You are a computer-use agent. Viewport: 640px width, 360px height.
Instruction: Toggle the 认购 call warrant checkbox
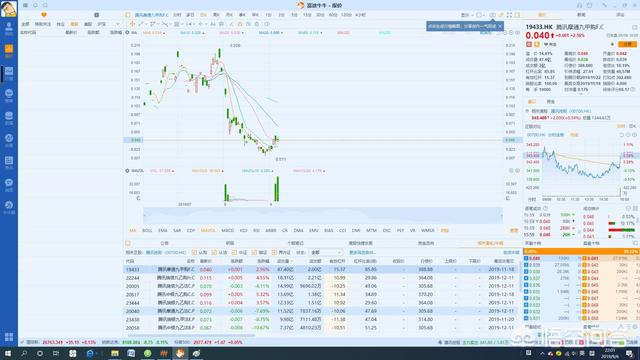point(194,253)
